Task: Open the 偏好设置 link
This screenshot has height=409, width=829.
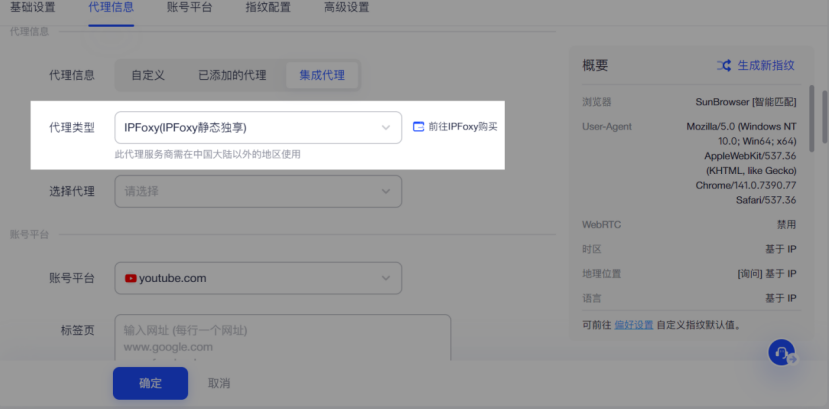Action: pos(633,325)
